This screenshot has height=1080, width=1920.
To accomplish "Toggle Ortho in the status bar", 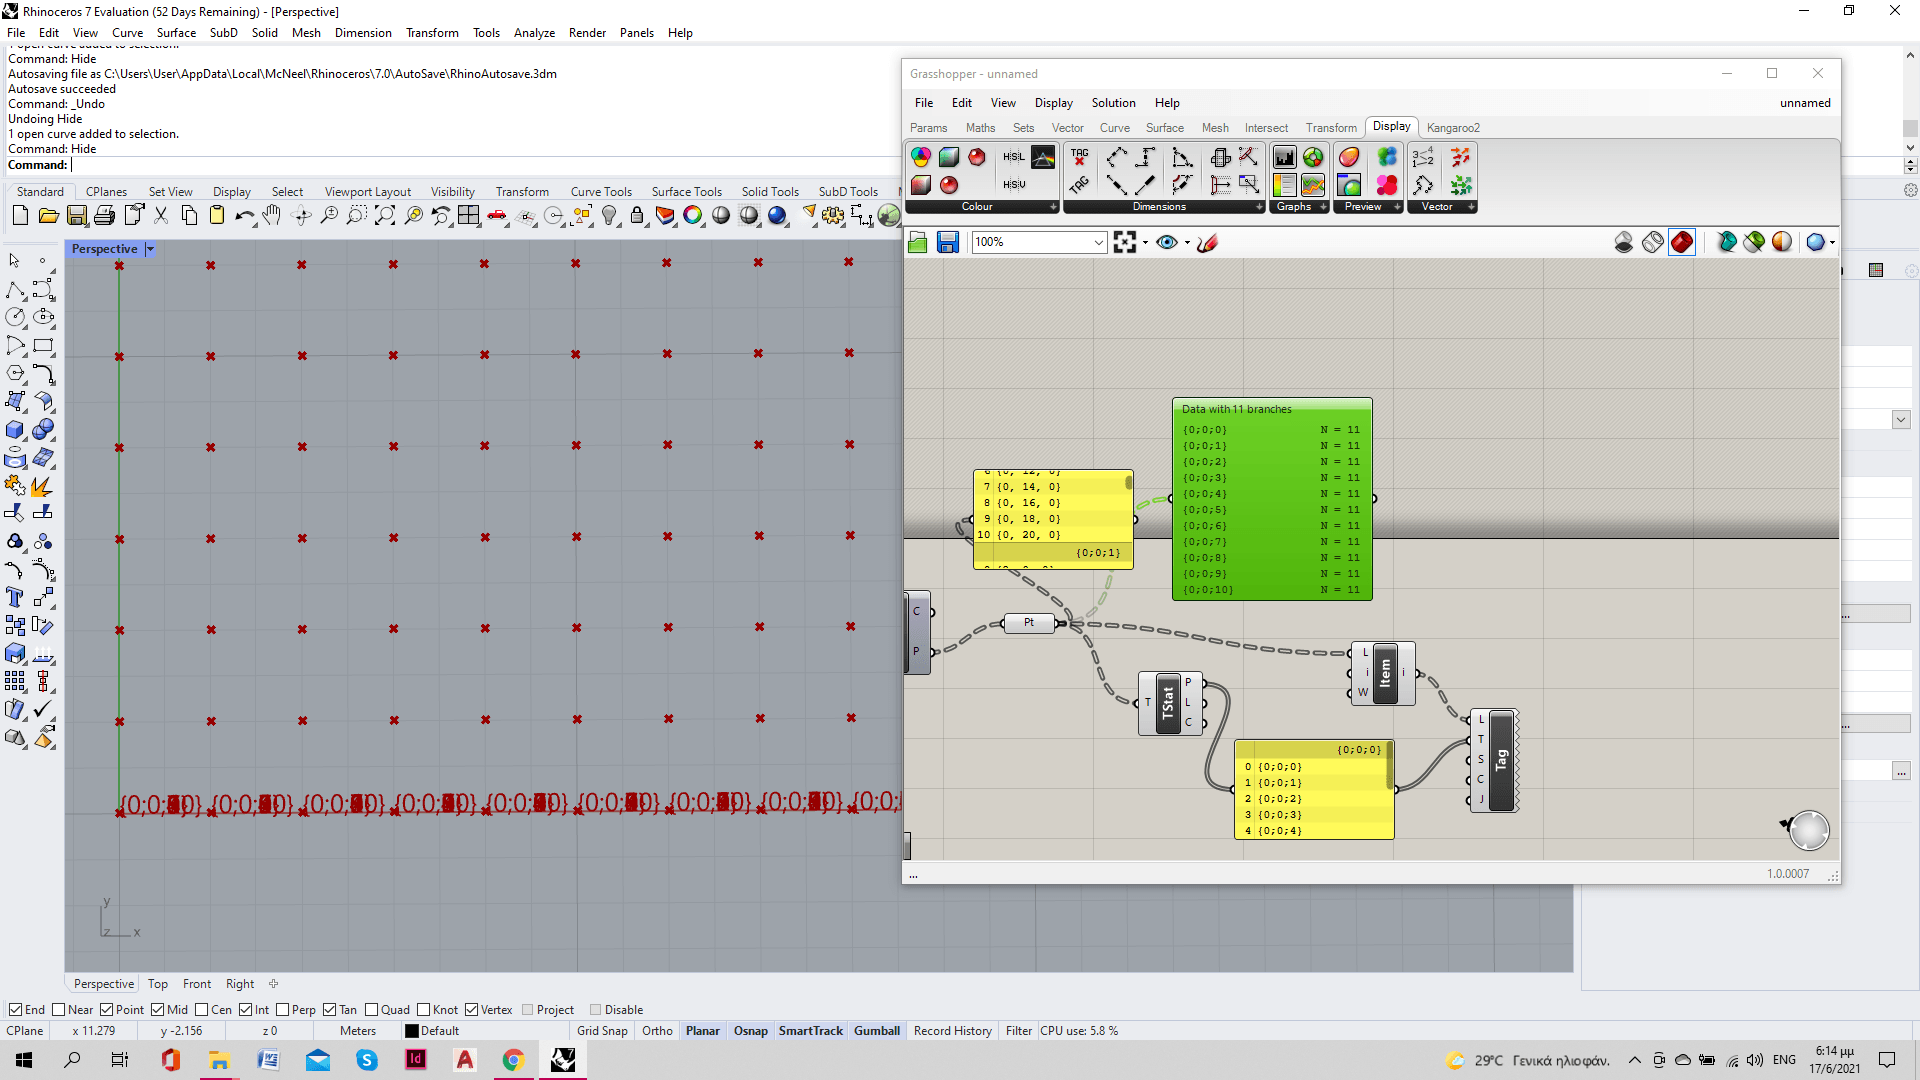I will [x=657, y=1031].
